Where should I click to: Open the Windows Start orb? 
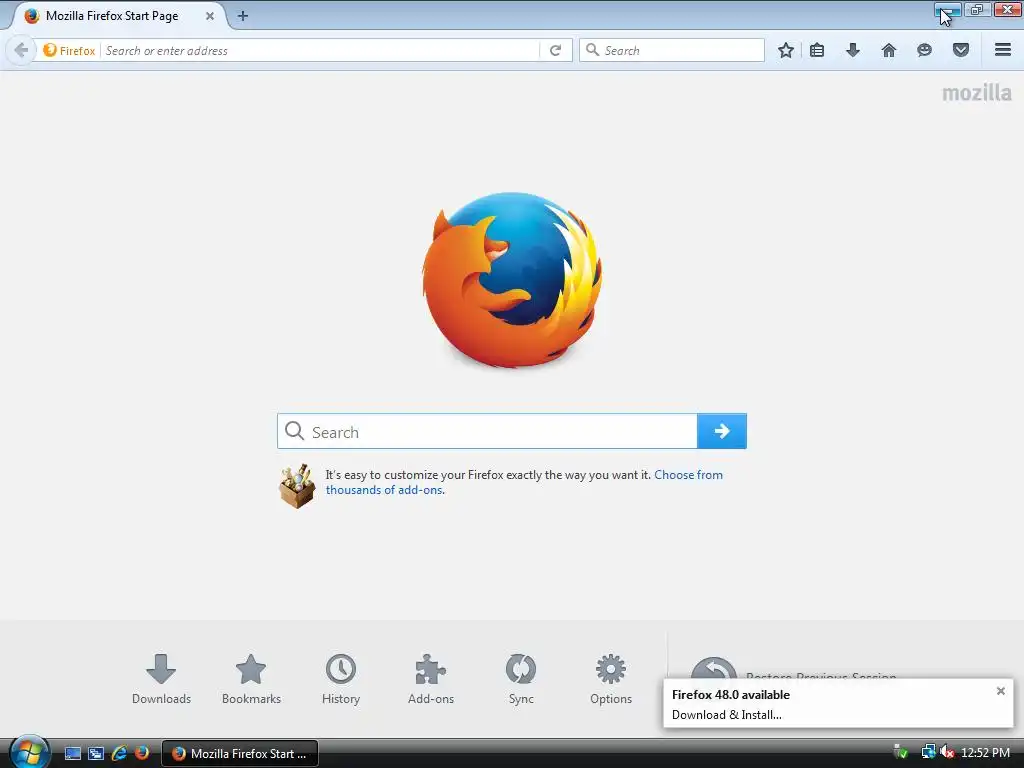coord(29,752)
